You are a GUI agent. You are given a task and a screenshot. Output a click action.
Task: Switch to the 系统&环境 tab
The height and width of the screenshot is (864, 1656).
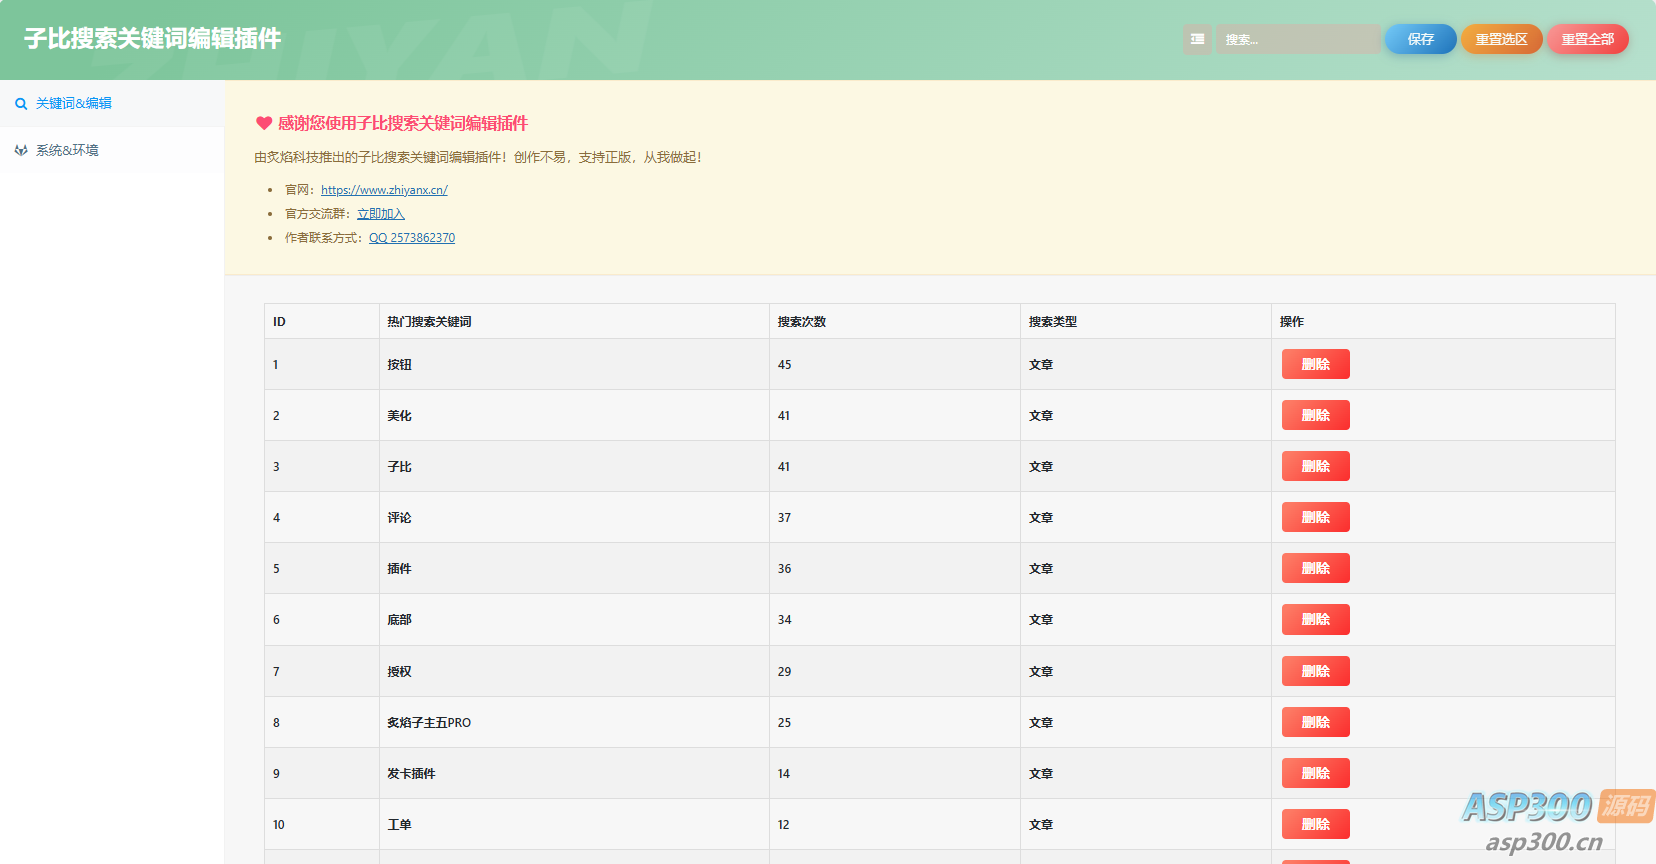67,151
